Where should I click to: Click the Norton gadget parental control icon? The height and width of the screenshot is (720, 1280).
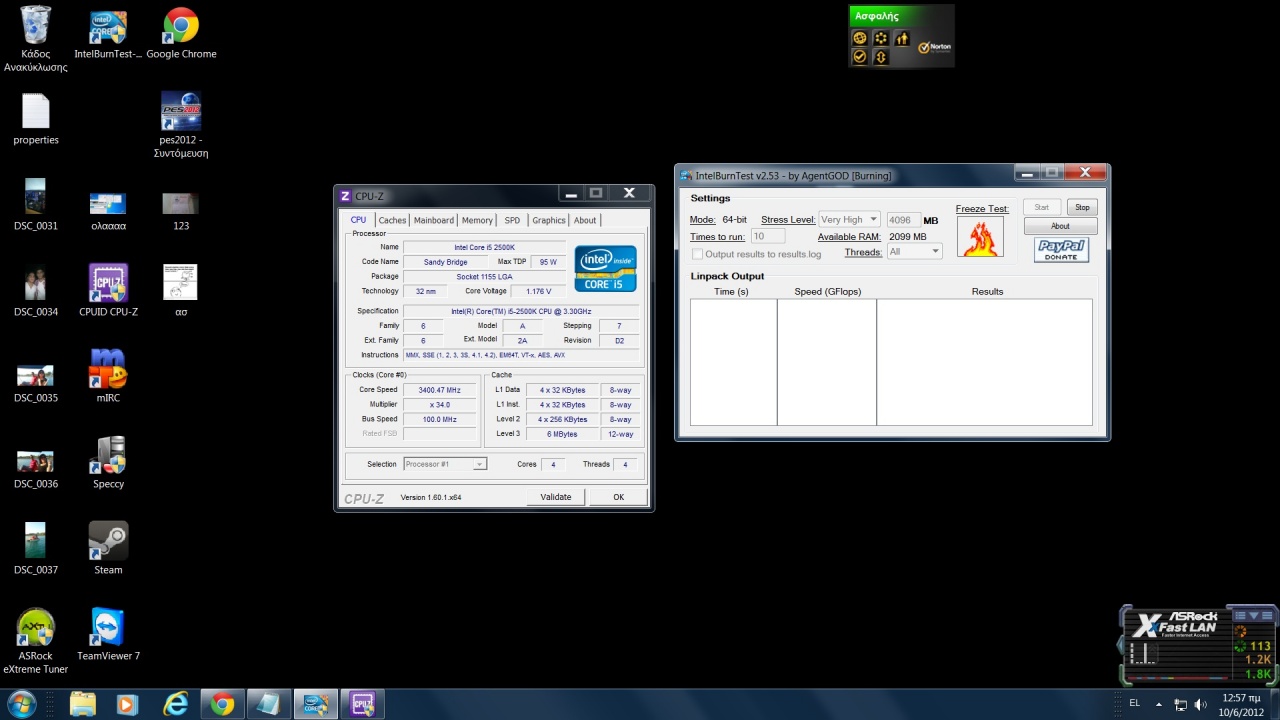902,38
